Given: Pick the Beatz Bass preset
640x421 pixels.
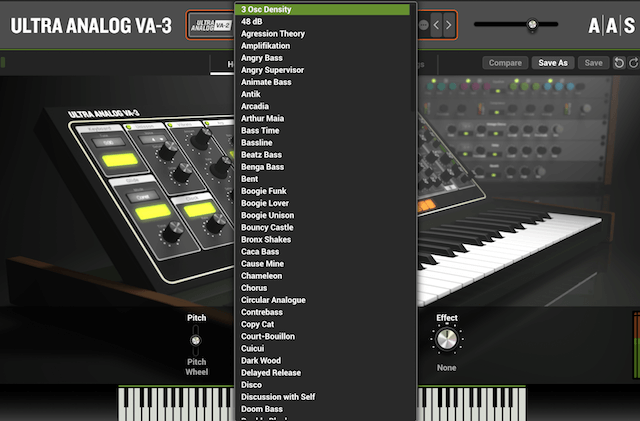Looking at the screenshot, I should coord(322,155).
